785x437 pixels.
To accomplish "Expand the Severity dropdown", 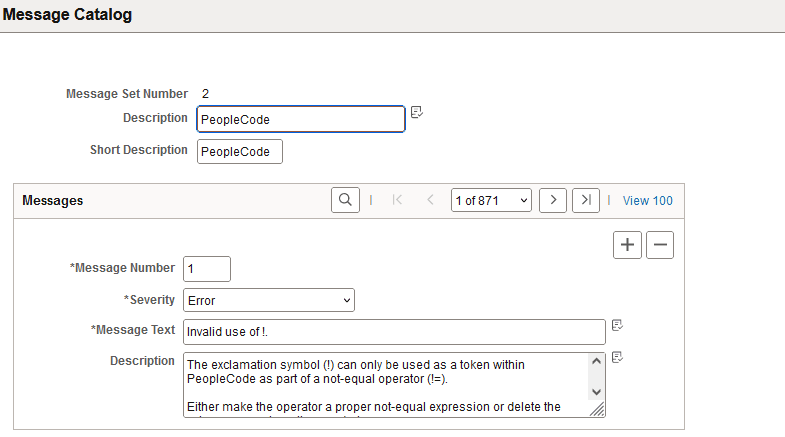I will tap(269, 300).
